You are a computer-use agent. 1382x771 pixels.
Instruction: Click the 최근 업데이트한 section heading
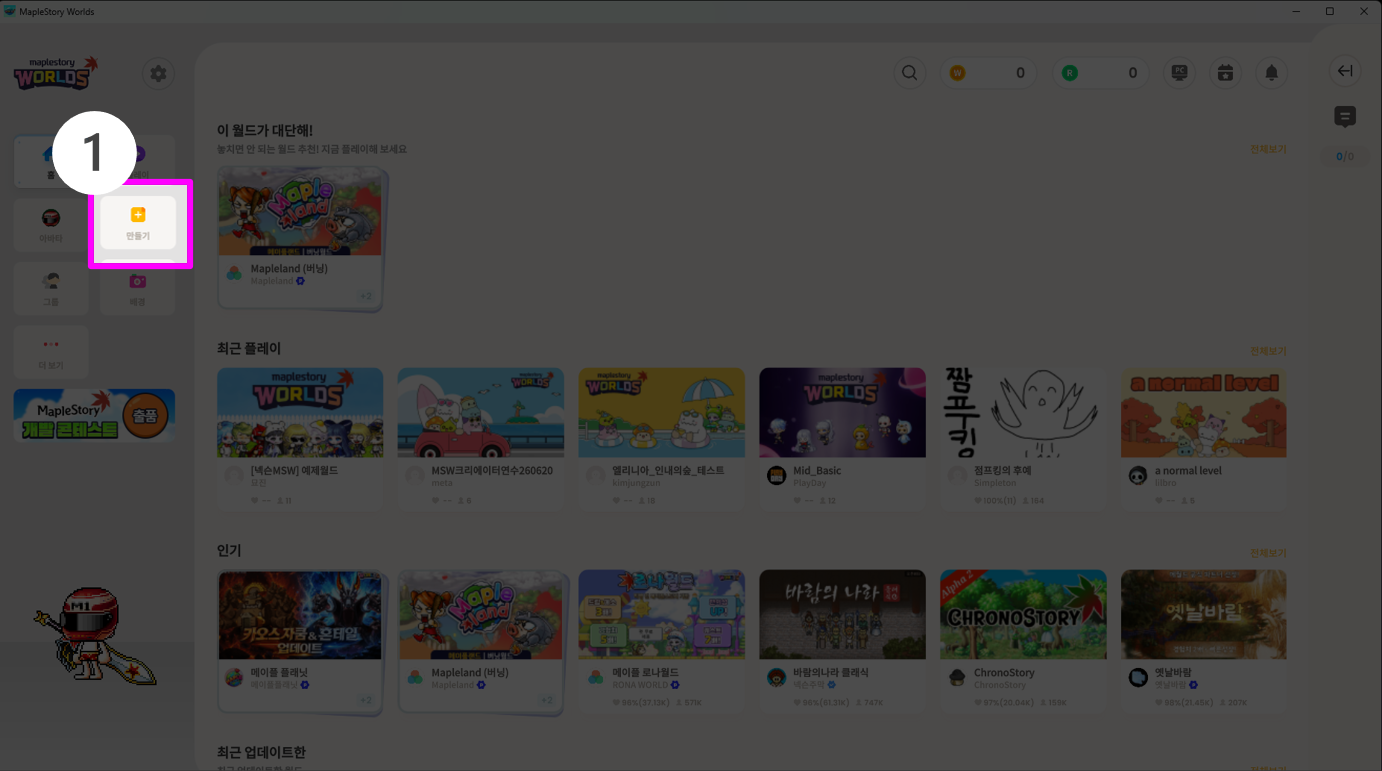click(x=262, y=752)
